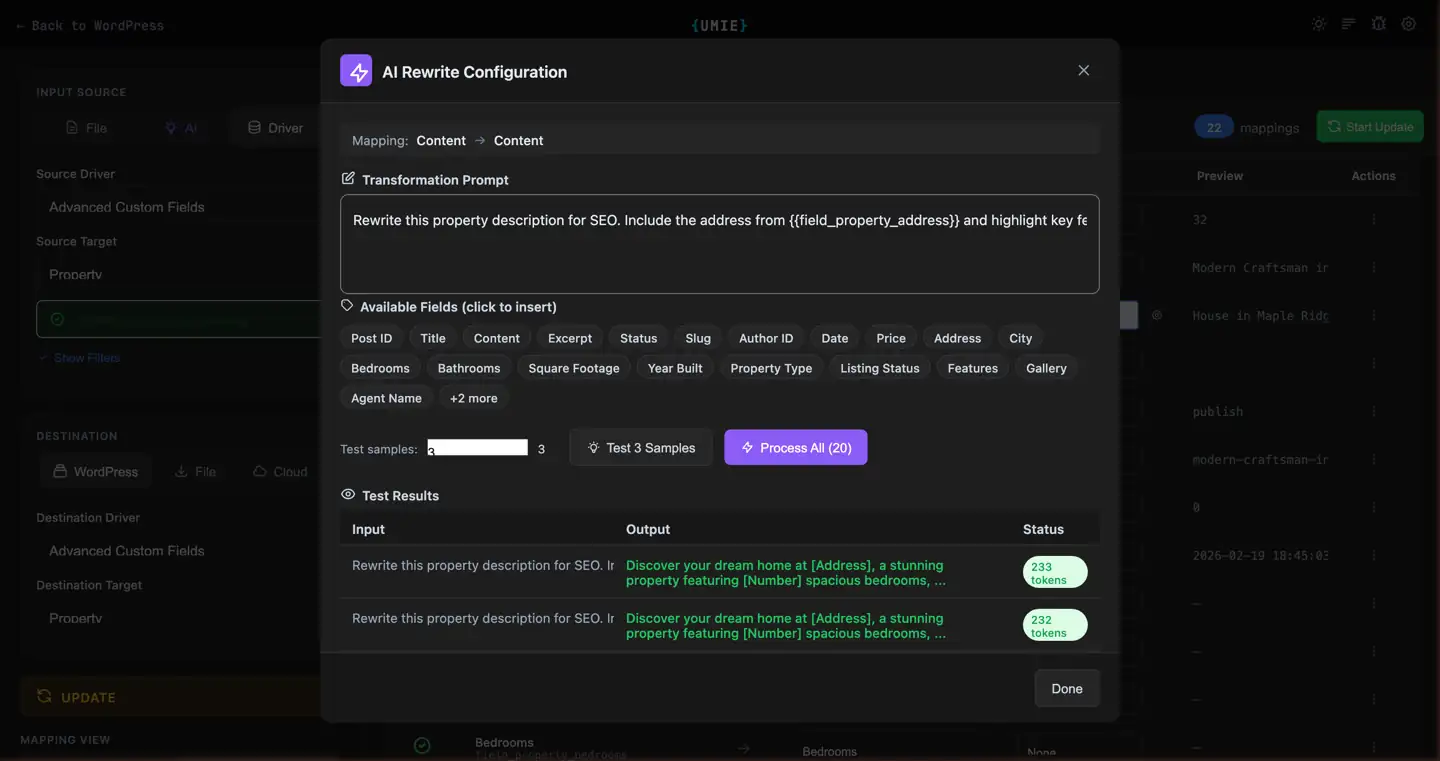
Task: Insert the Listing Status field chip
Action: [880, 368]
